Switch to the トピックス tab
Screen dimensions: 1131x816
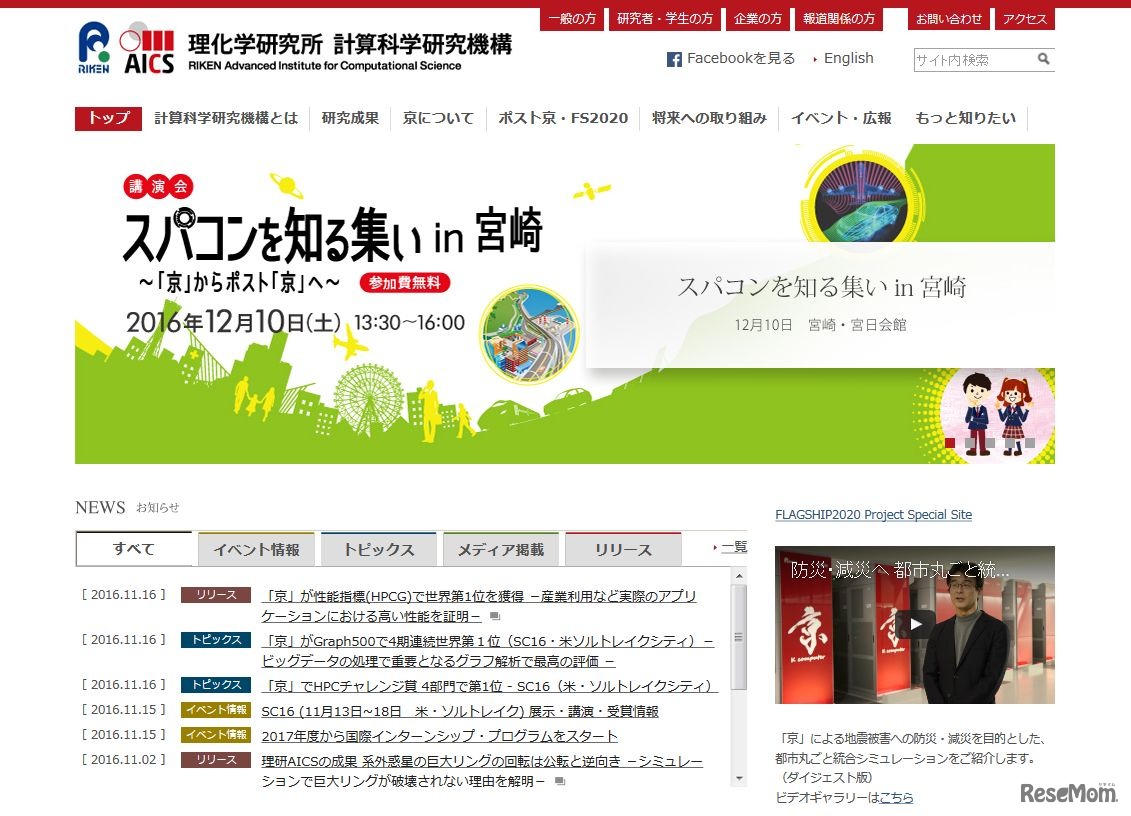378,547
